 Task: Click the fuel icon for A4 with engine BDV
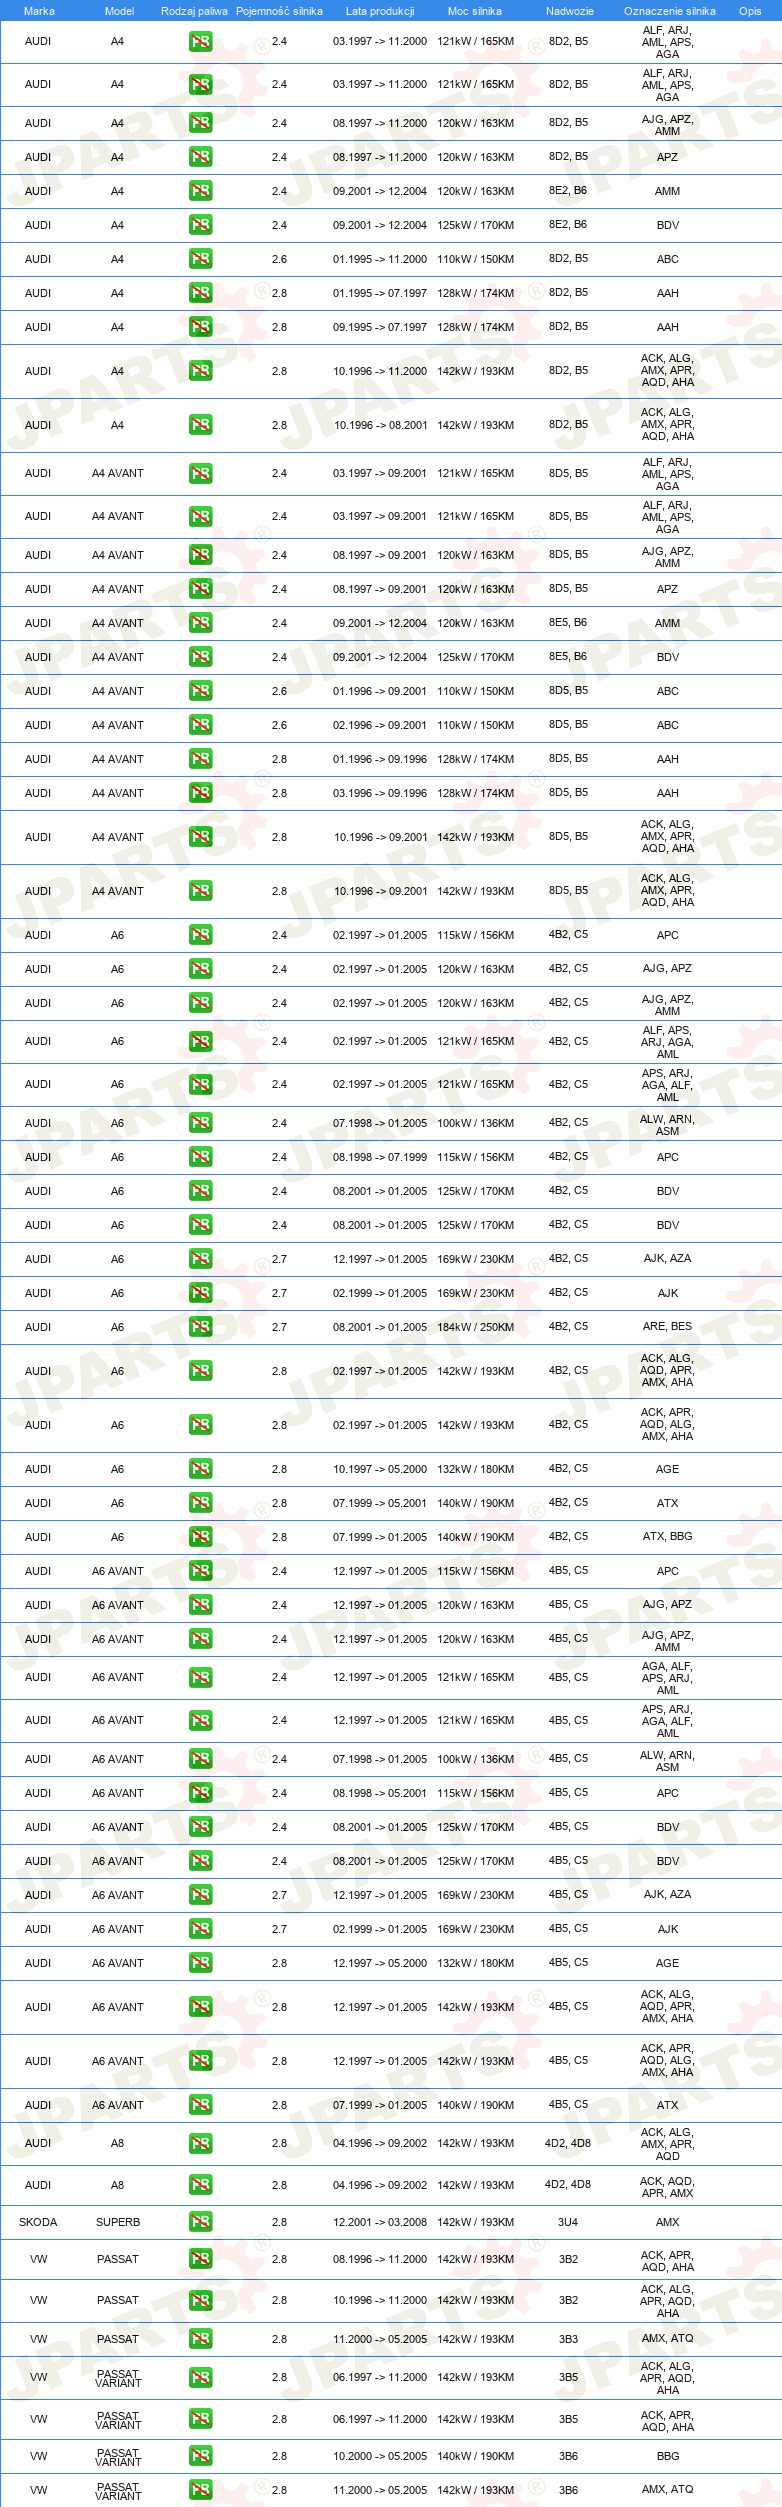(200, 225)
